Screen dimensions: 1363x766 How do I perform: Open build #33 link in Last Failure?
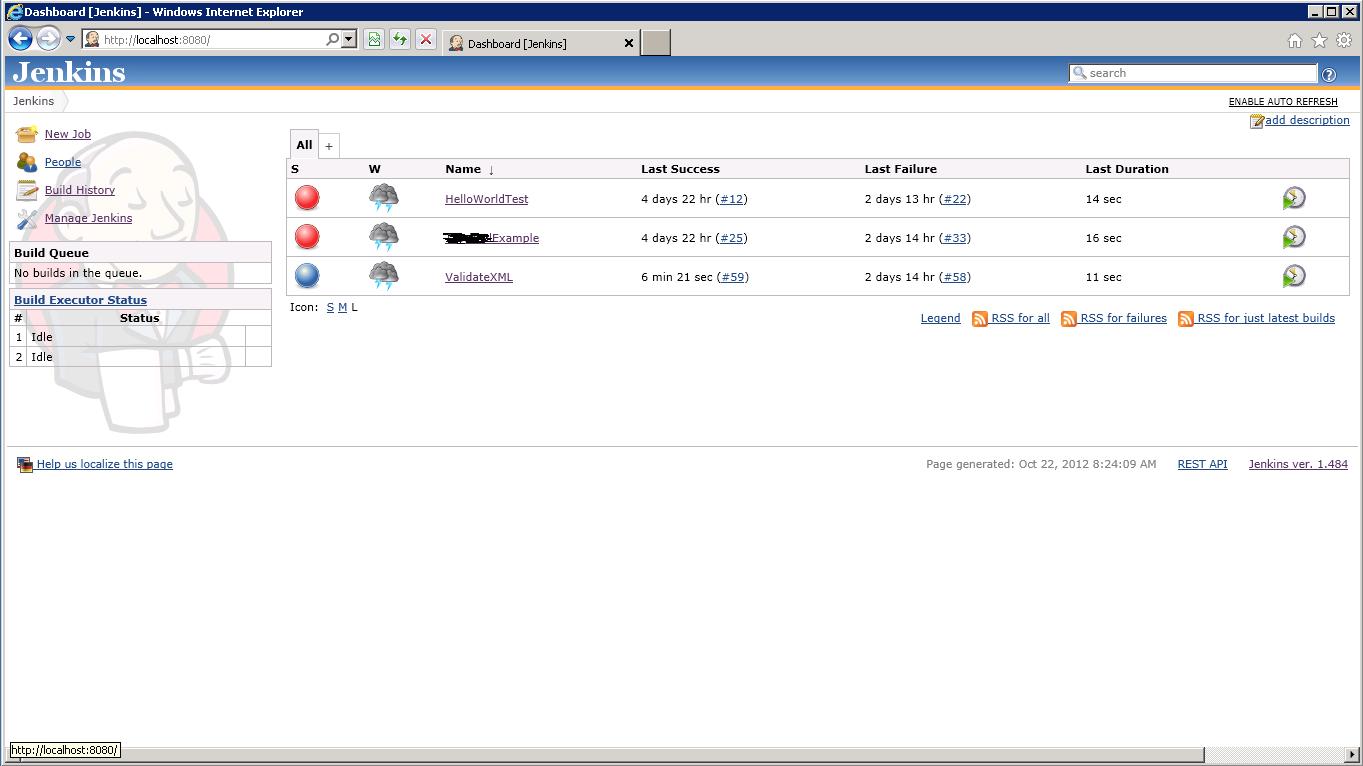tap(955, 238)
